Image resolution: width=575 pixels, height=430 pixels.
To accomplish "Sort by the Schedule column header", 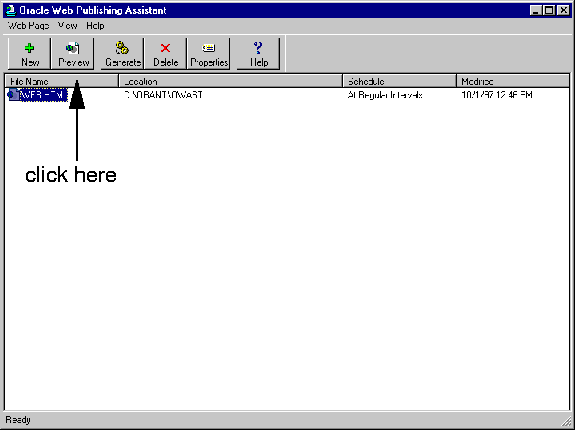I will (400, 81).
